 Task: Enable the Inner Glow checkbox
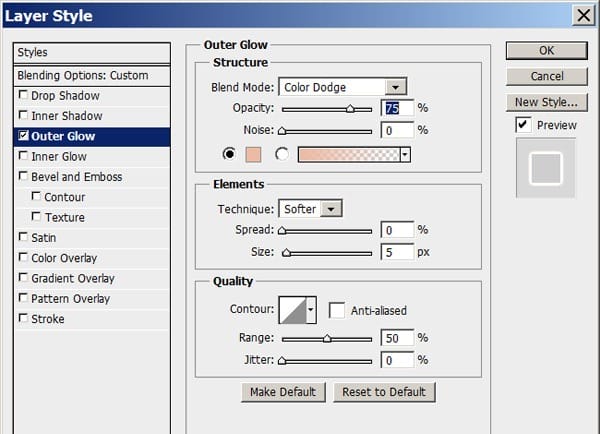[x=23, y=156]
